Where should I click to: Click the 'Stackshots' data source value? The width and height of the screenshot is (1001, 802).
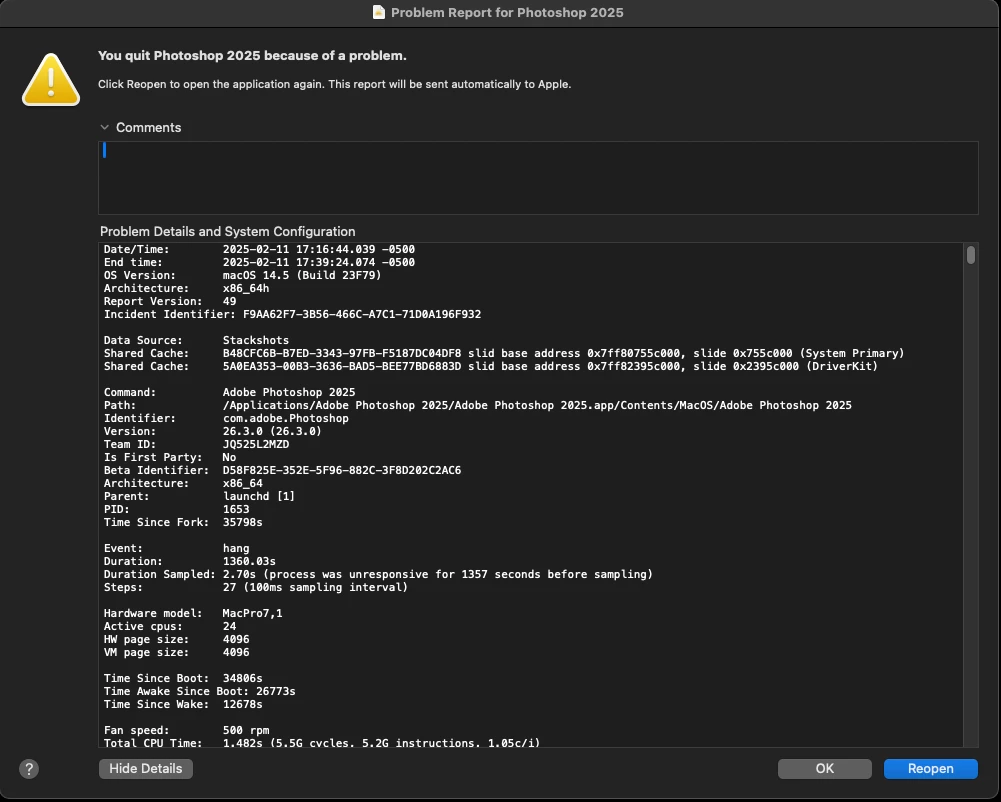tap(255, 340)
